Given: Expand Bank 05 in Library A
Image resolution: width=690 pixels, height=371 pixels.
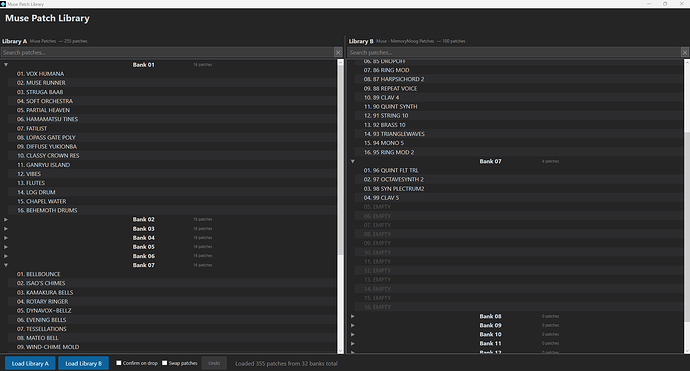Looking at the screenshot, I should point(6,247).
